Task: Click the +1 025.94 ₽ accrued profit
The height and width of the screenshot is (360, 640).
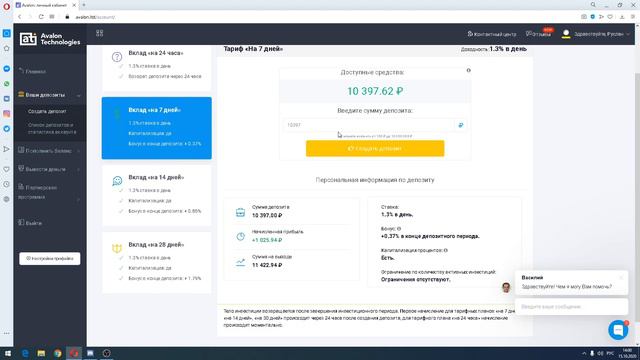Action: pos(267,240)
